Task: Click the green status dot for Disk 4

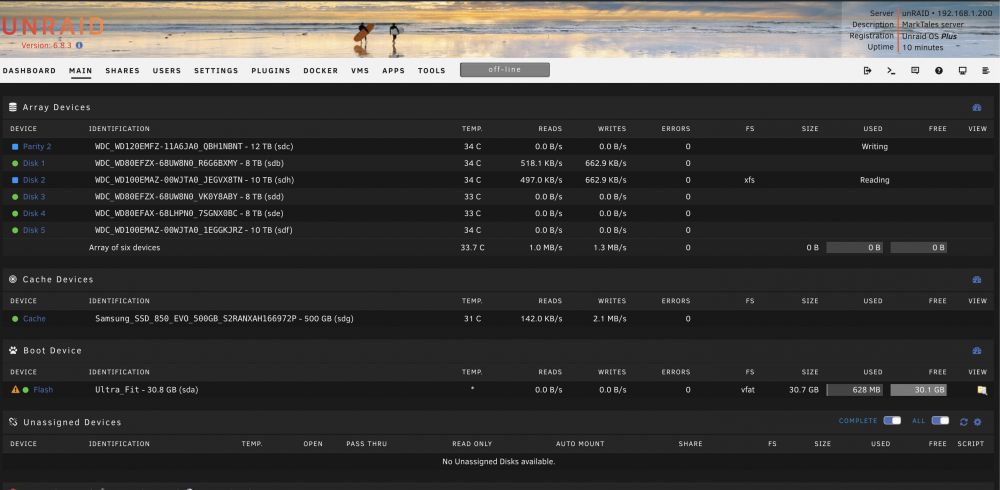Action: 15,213
